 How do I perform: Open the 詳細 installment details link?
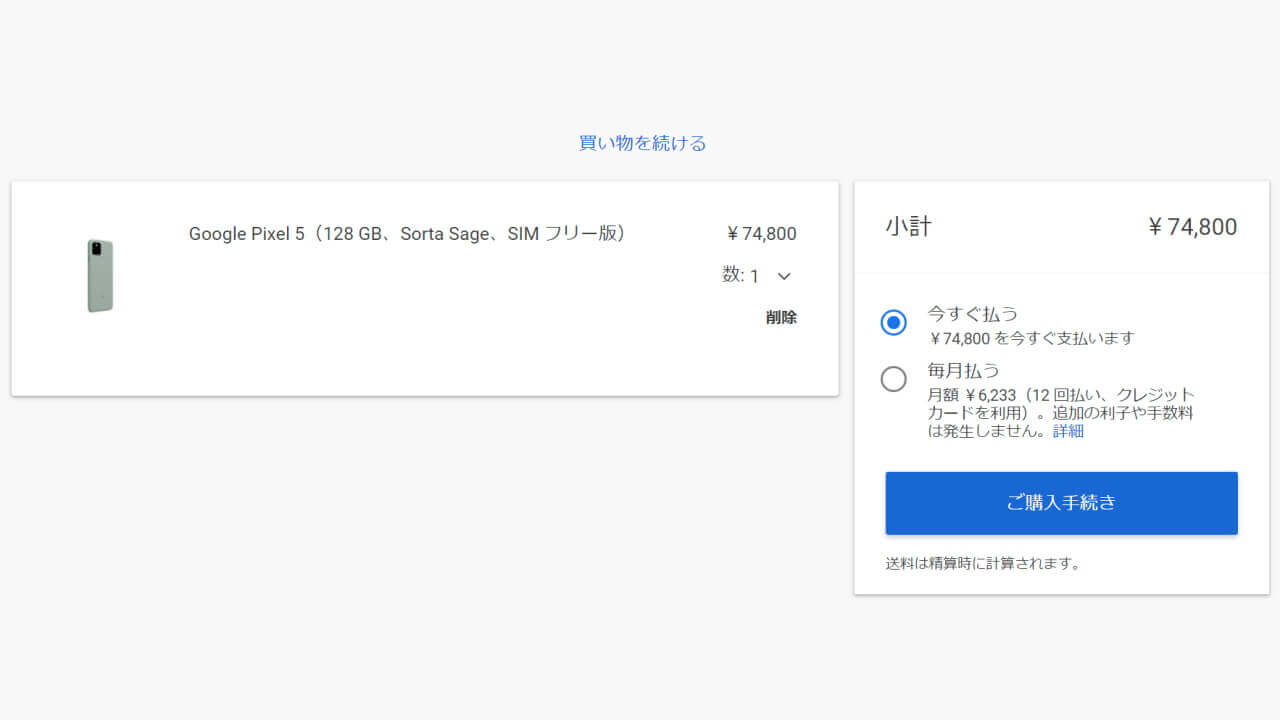tap(1068, 430)
